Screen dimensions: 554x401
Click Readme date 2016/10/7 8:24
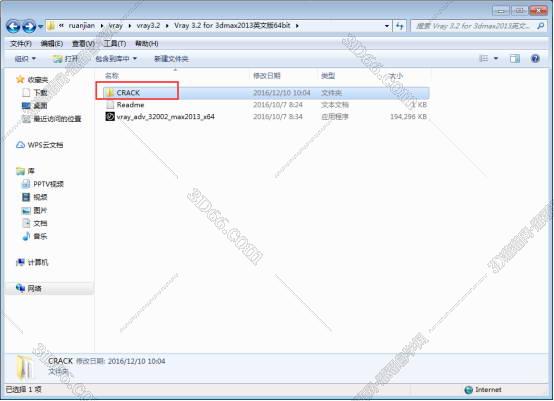click(278, 105)
